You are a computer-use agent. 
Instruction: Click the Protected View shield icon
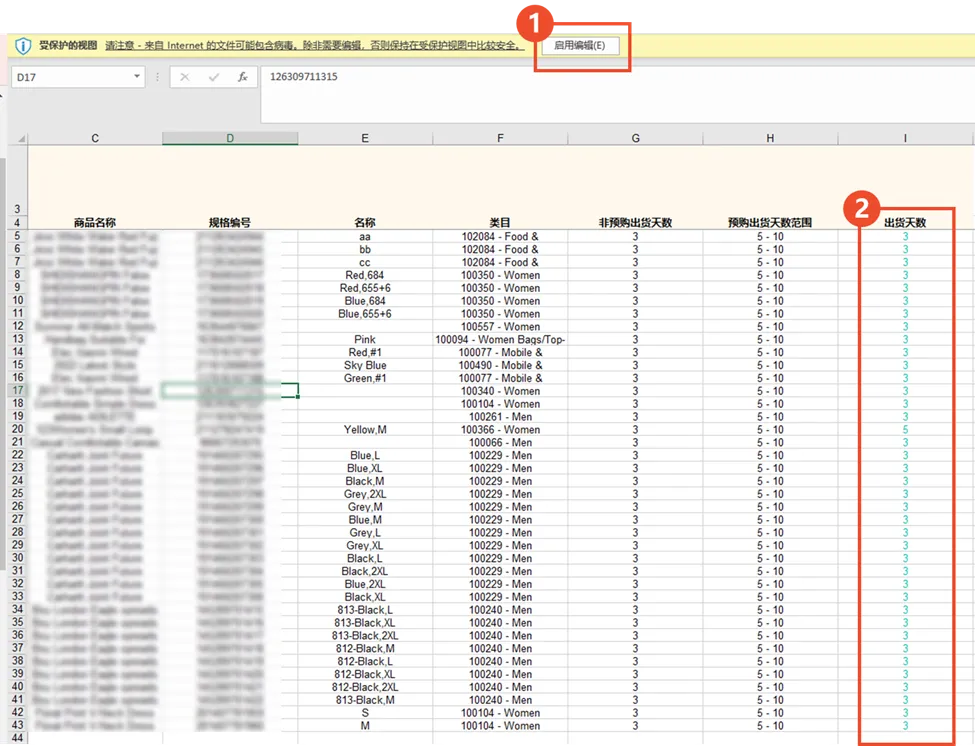point(23,46)
